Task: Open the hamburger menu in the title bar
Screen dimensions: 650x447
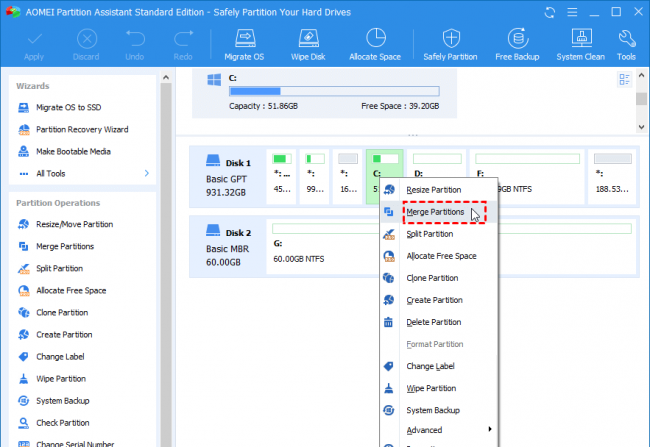Action: coord(572,12)
